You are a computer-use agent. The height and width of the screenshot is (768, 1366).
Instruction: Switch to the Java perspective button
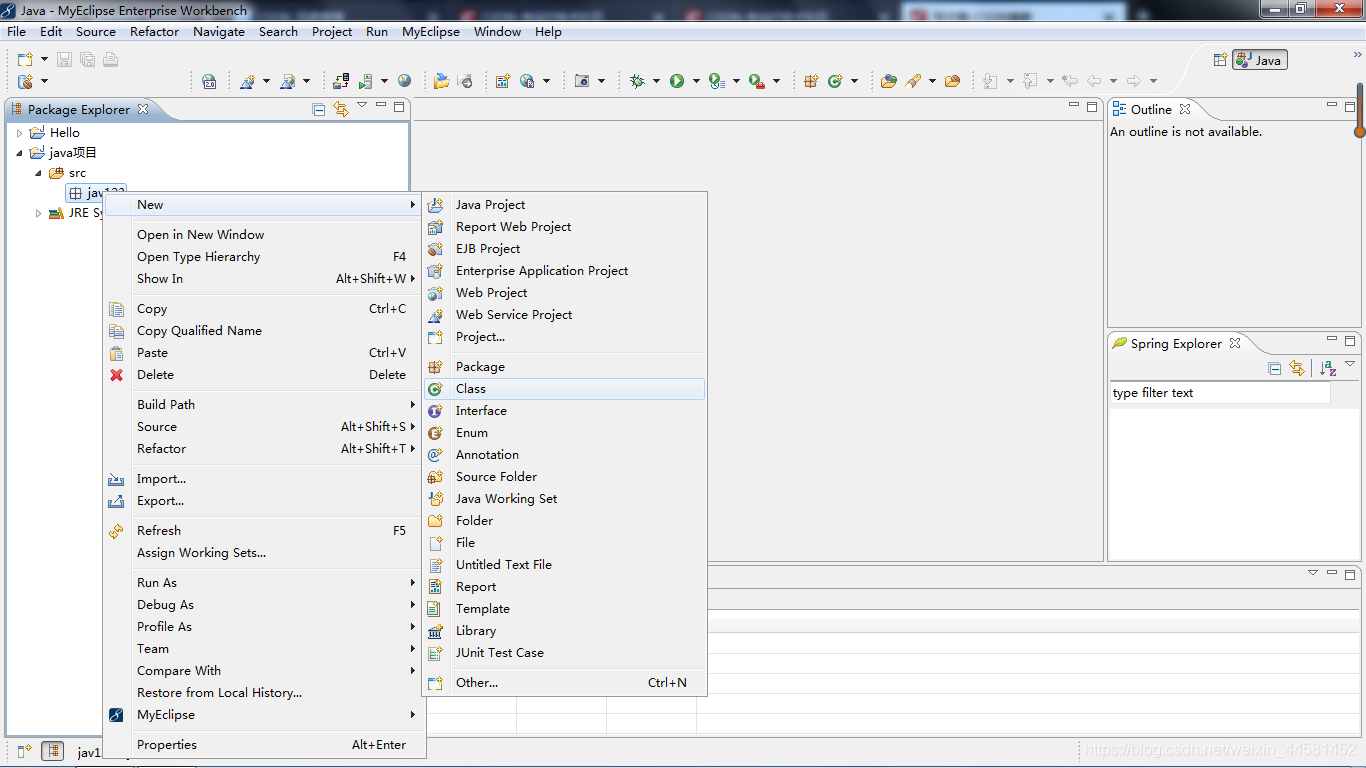click(x=1260, y=60)
